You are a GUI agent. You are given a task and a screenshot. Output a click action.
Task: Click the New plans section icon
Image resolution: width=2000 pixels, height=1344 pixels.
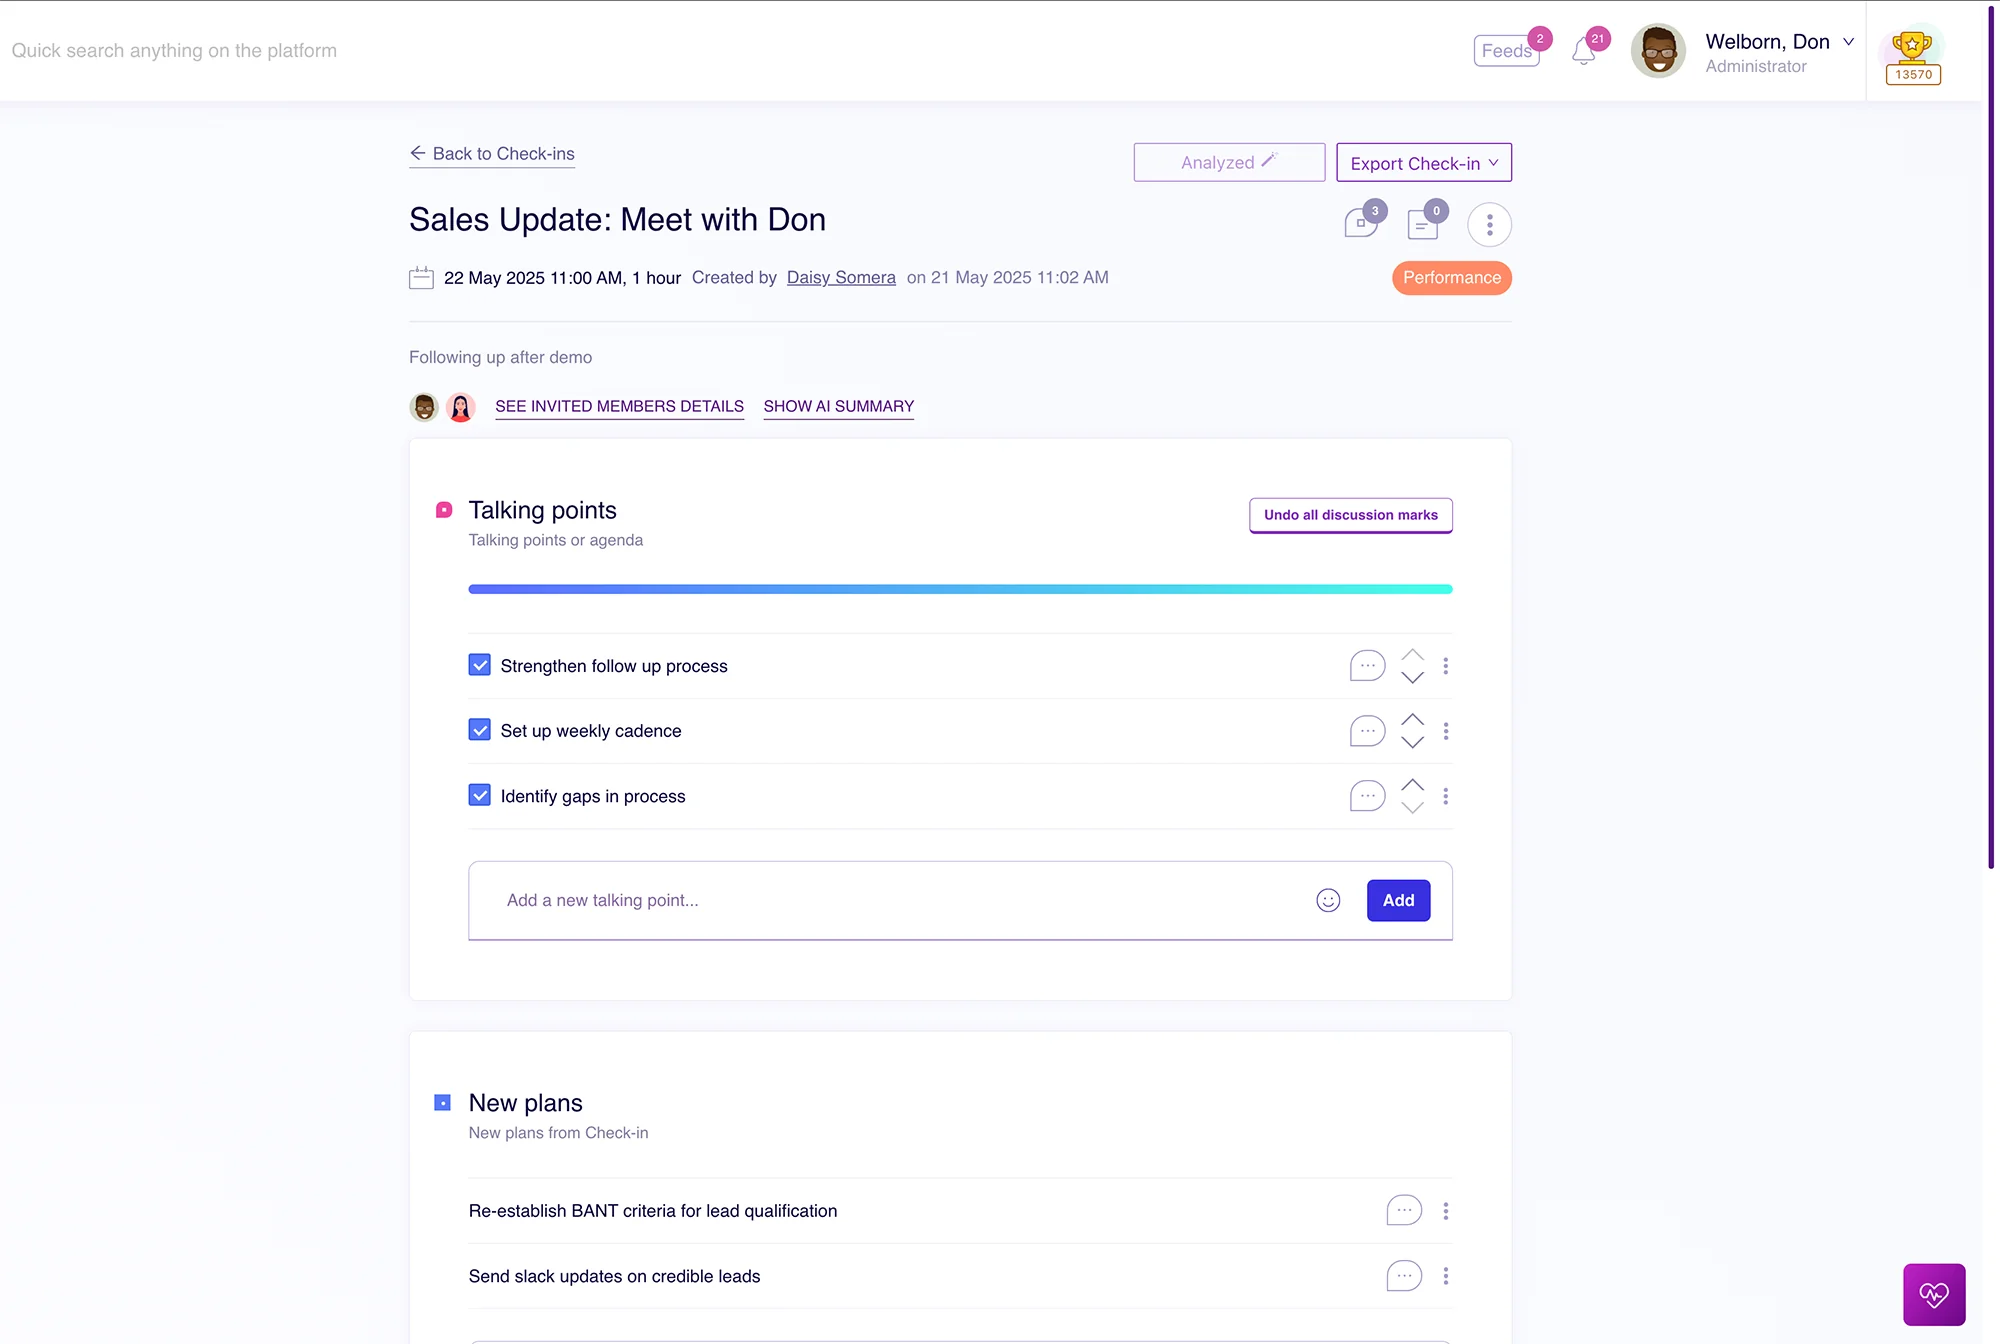(442, 1103)
